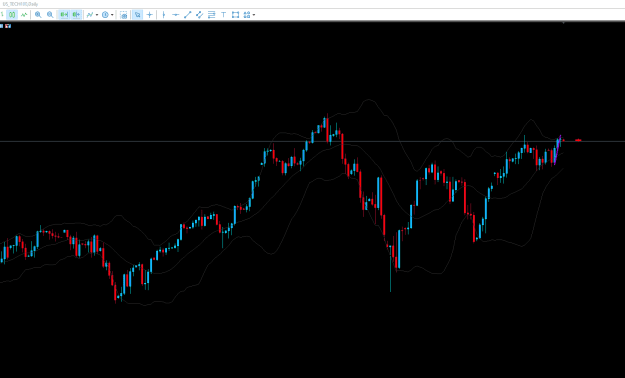Screen dimensions: 625x378
Task: Open the chart periods clock icon
Action: [x=105, y=15]
